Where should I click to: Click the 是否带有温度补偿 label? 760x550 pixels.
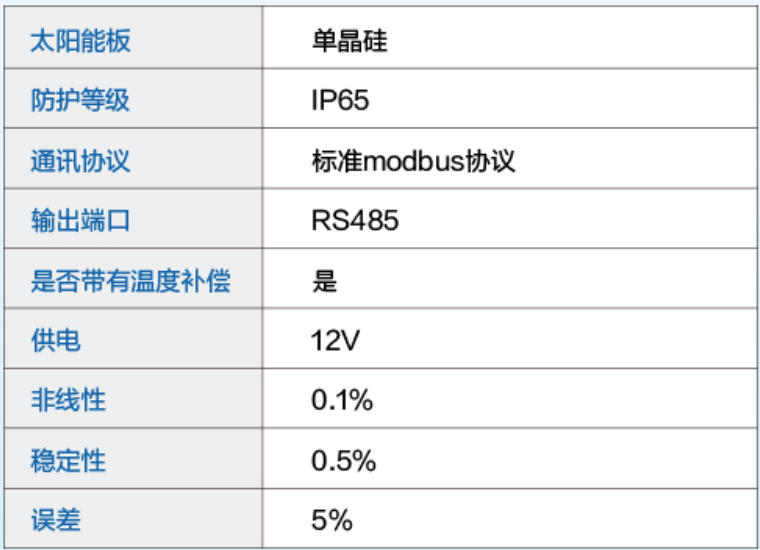pos(131,281)
